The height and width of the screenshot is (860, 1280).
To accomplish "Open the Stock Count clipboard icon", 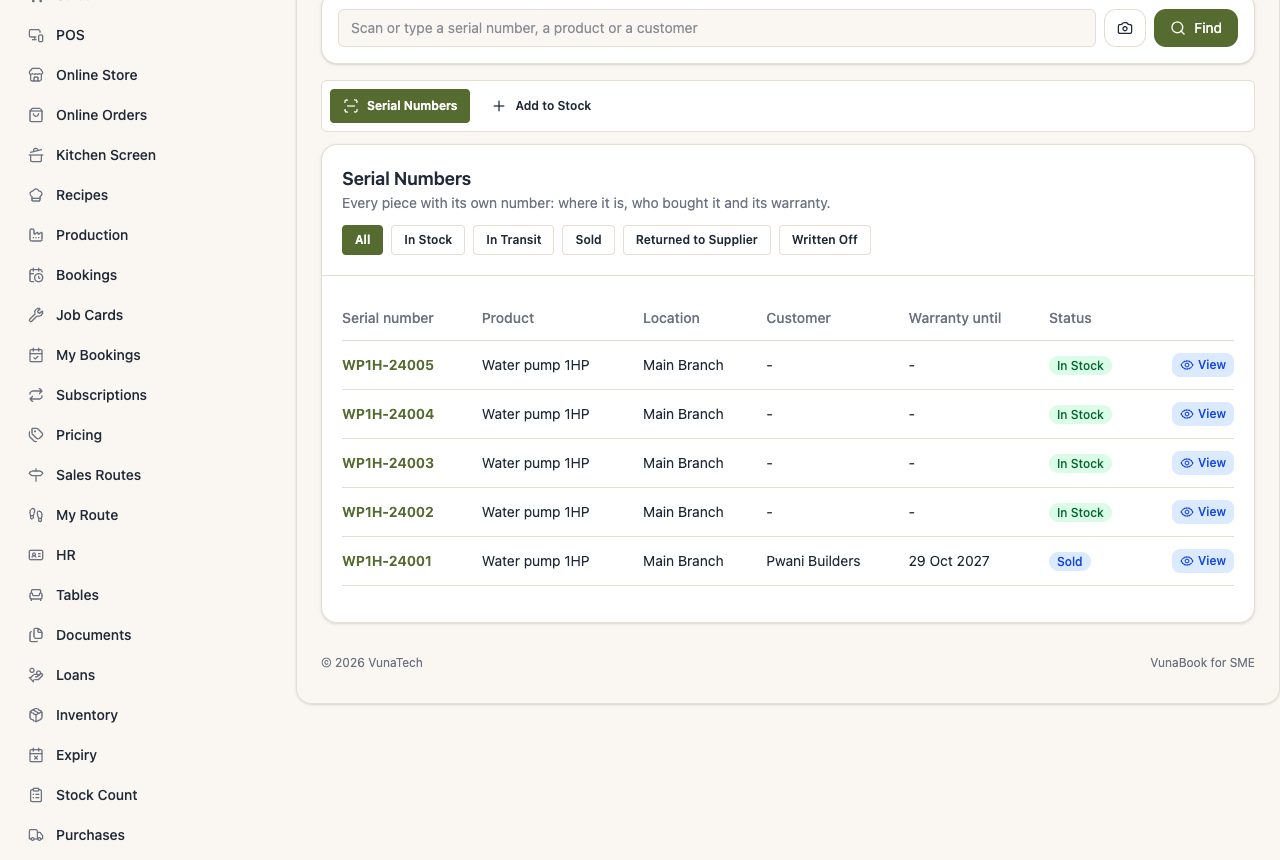I will [x=36, y=795].
